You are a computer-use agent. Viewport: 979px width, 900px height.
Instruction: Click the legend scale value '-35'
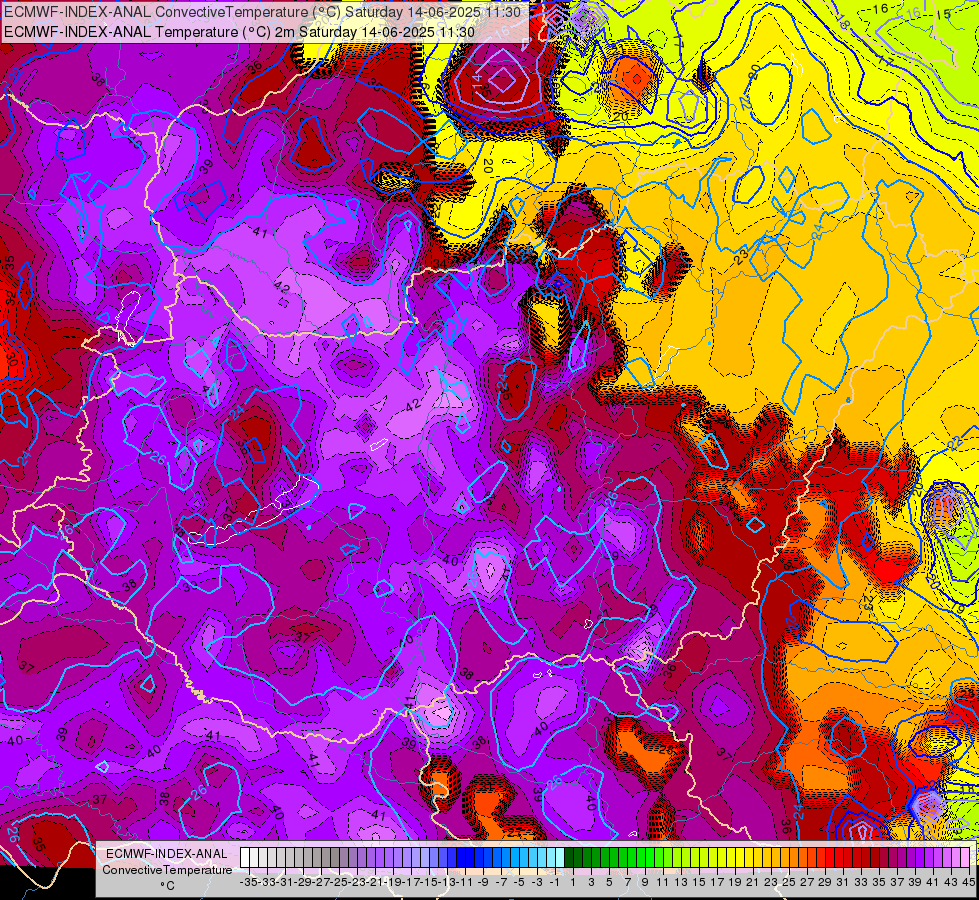pos(248,882)
